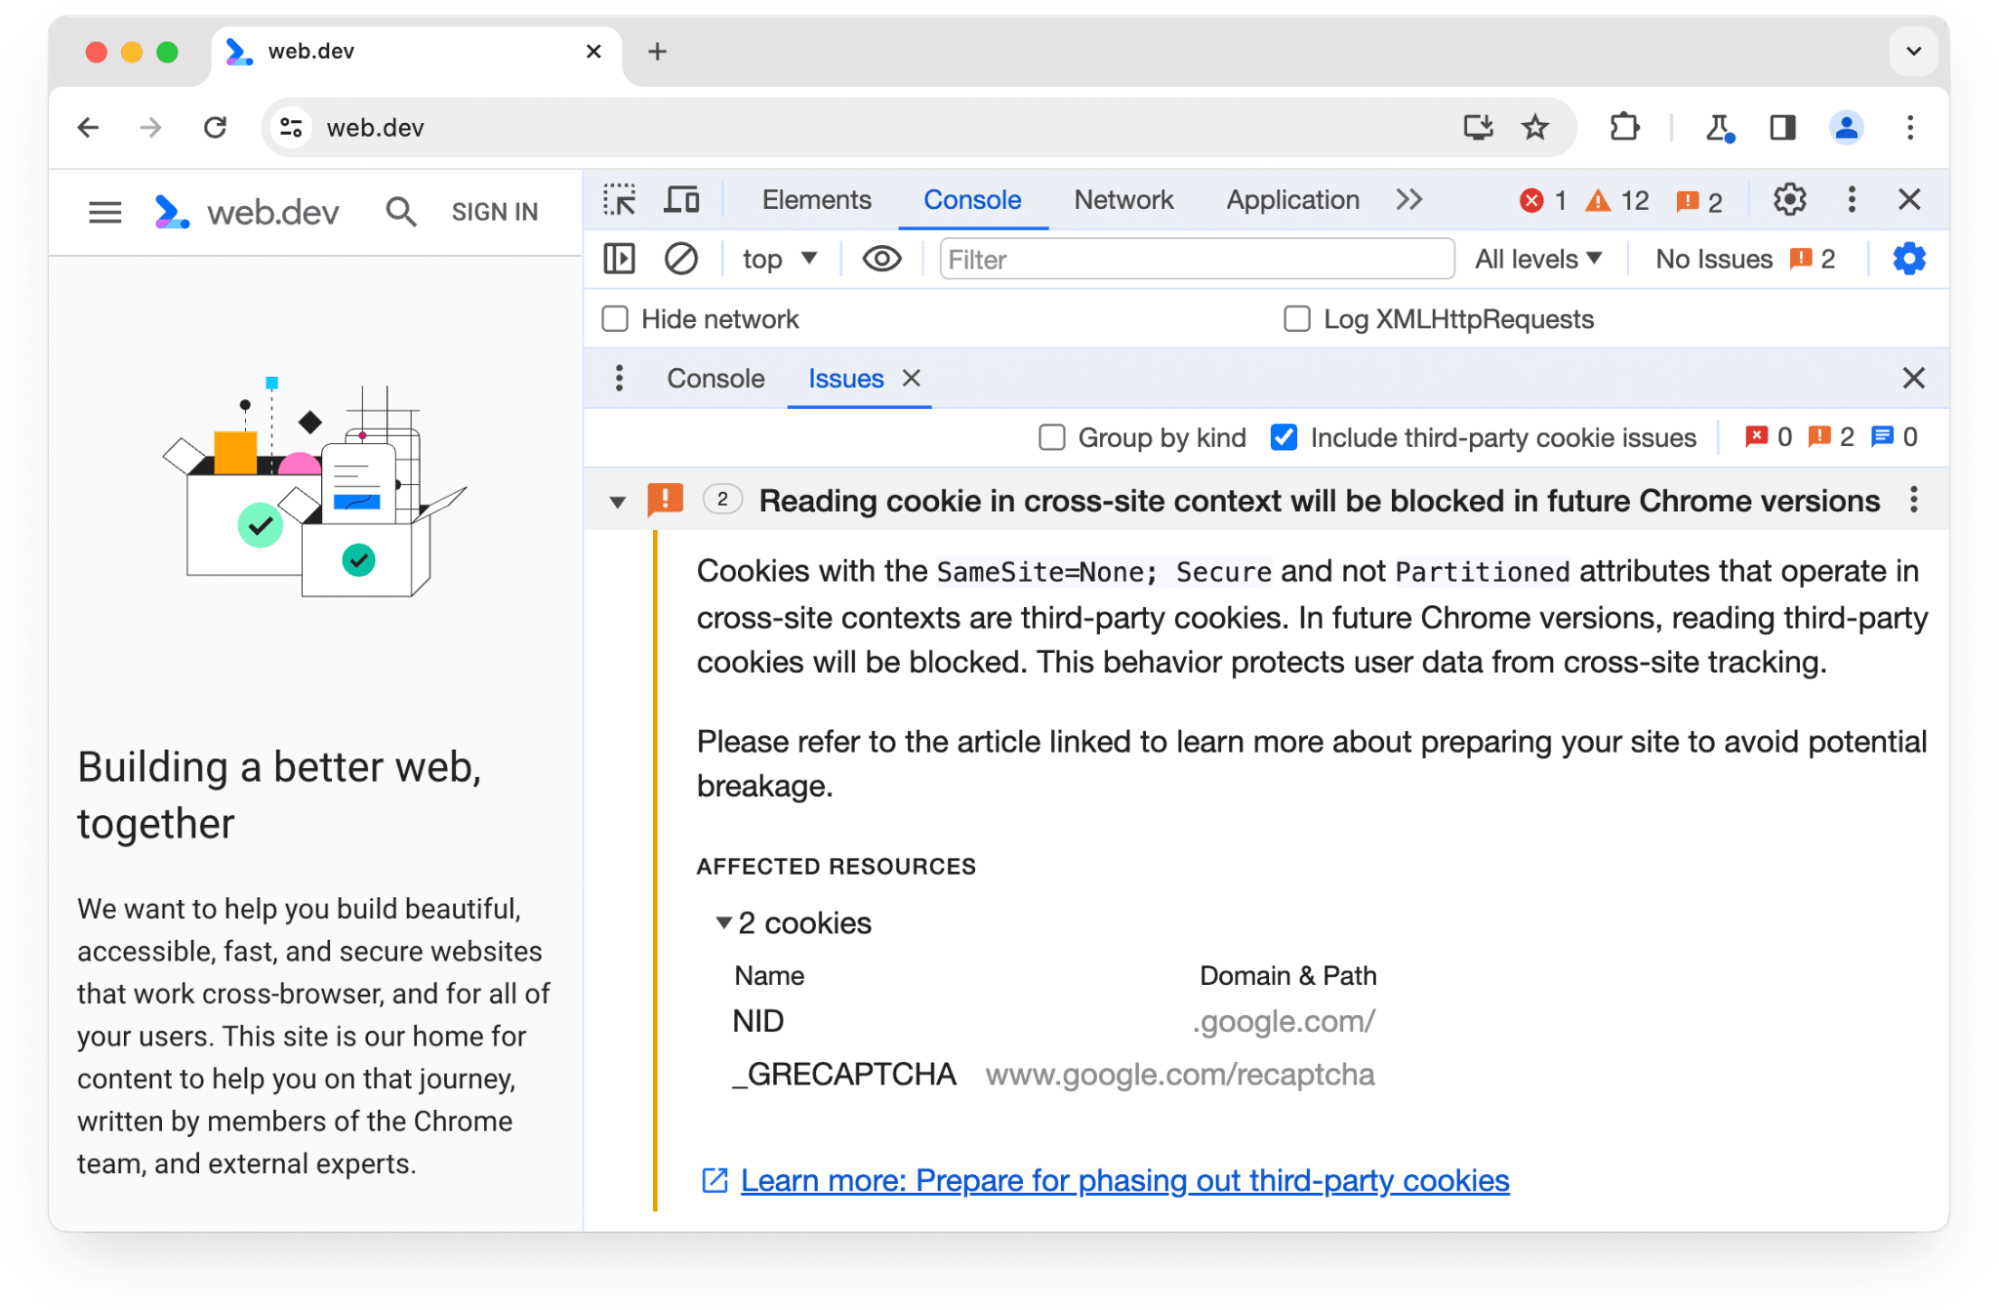Toggle Include third-party cookie issues checkbox

[1283, 436]
